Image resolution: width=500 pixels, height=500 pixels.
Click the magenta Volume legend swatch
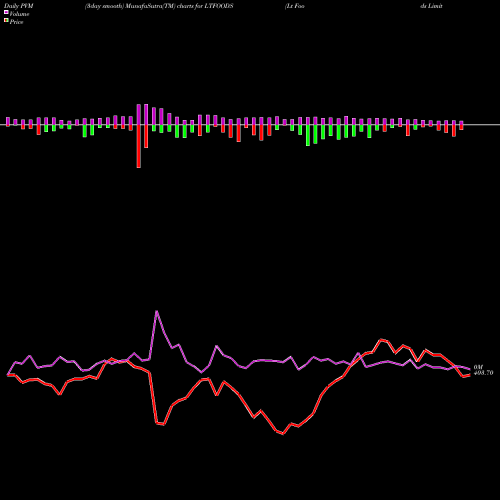6,12
